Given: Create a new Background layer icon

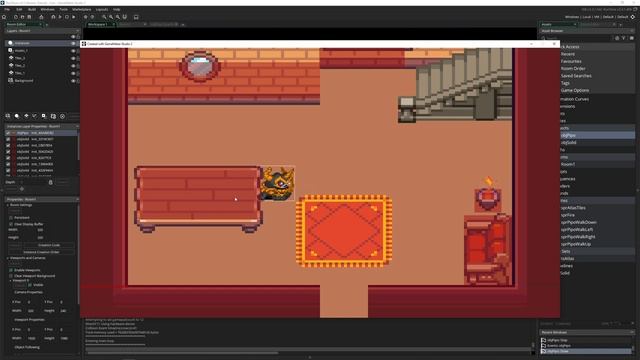Looking at the screenshot, I should click(7, 116).
